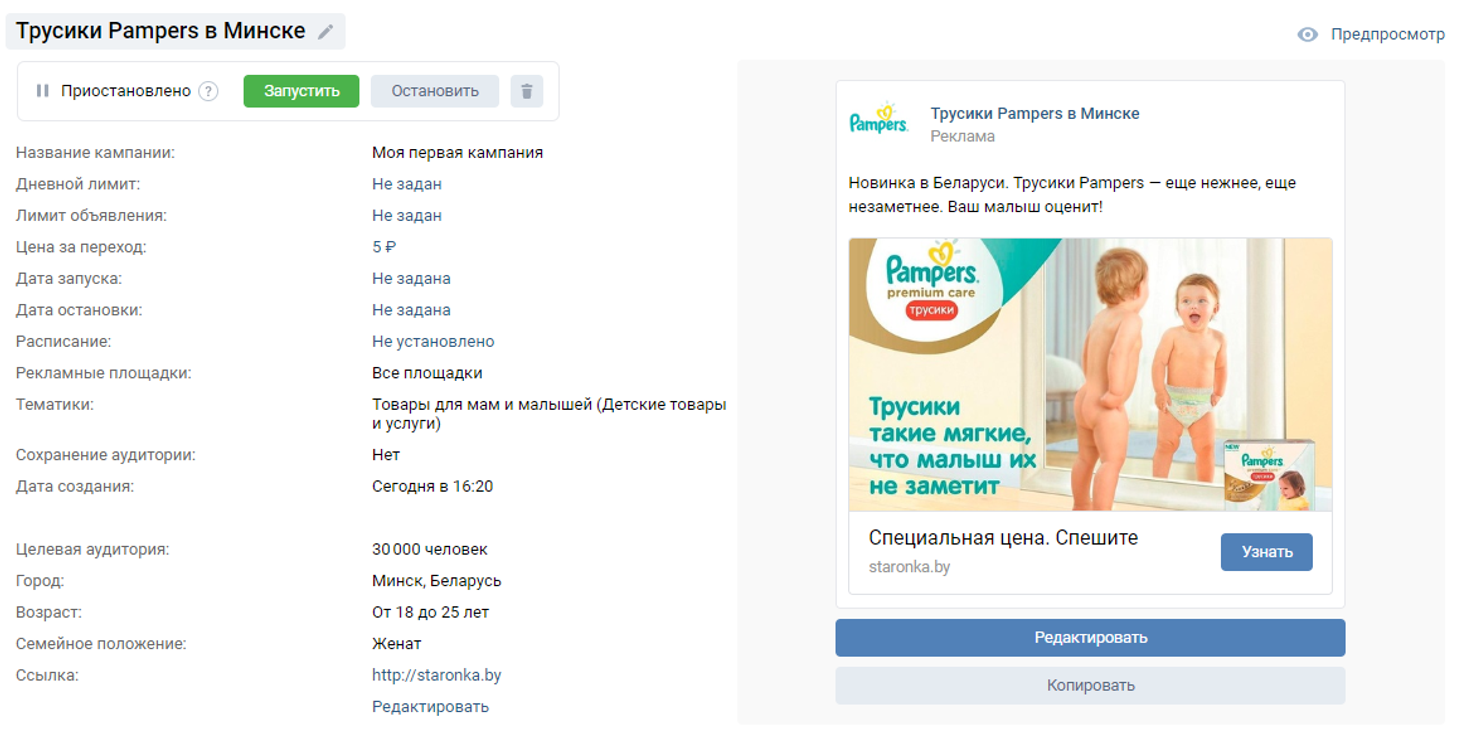Viewport: 1466px width, 729px height.
Task: Click the ad banner image thumbnail
Action: pos(1090,374)
